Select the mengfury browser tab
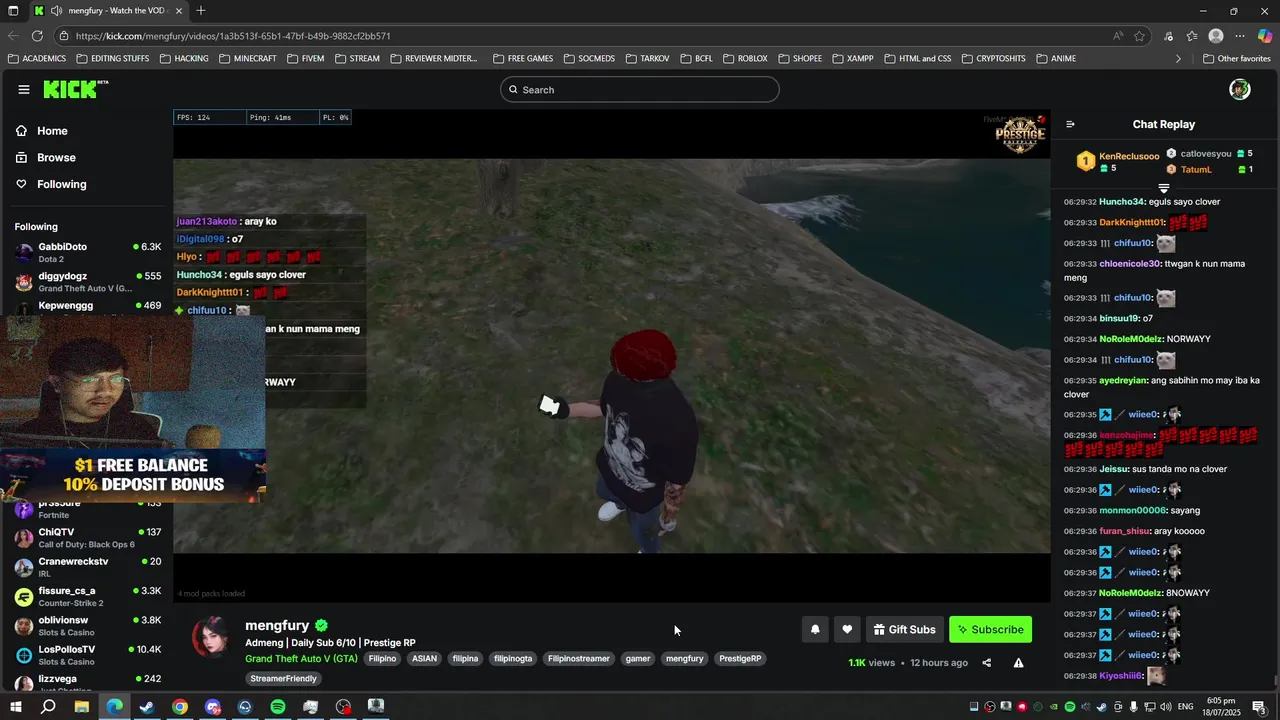Screen dimensions: 1280x720 (x=109, y=11)
